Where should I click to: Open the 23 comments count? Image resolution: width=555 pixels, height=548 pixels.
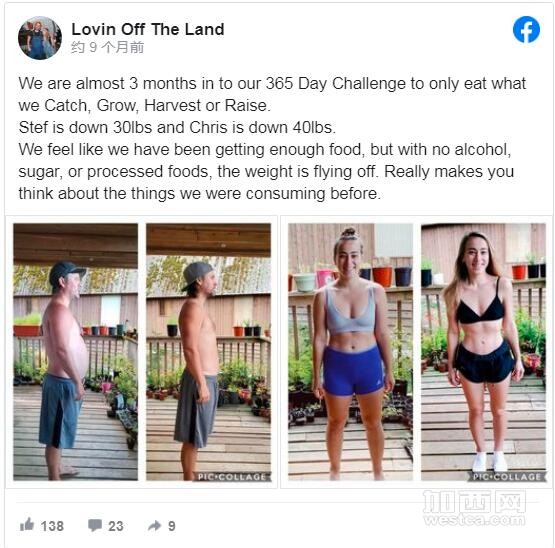(x=116, y=526)
